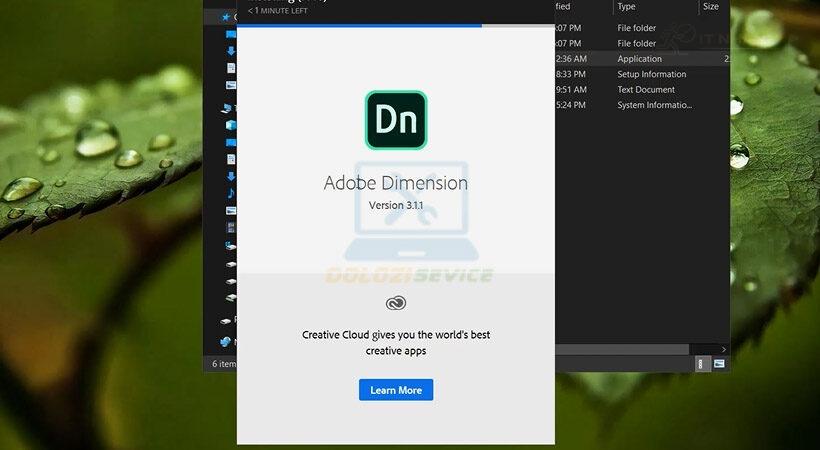
Task: Click the Adobe Dimension Dn logo
Action: (x=395, y=120)
